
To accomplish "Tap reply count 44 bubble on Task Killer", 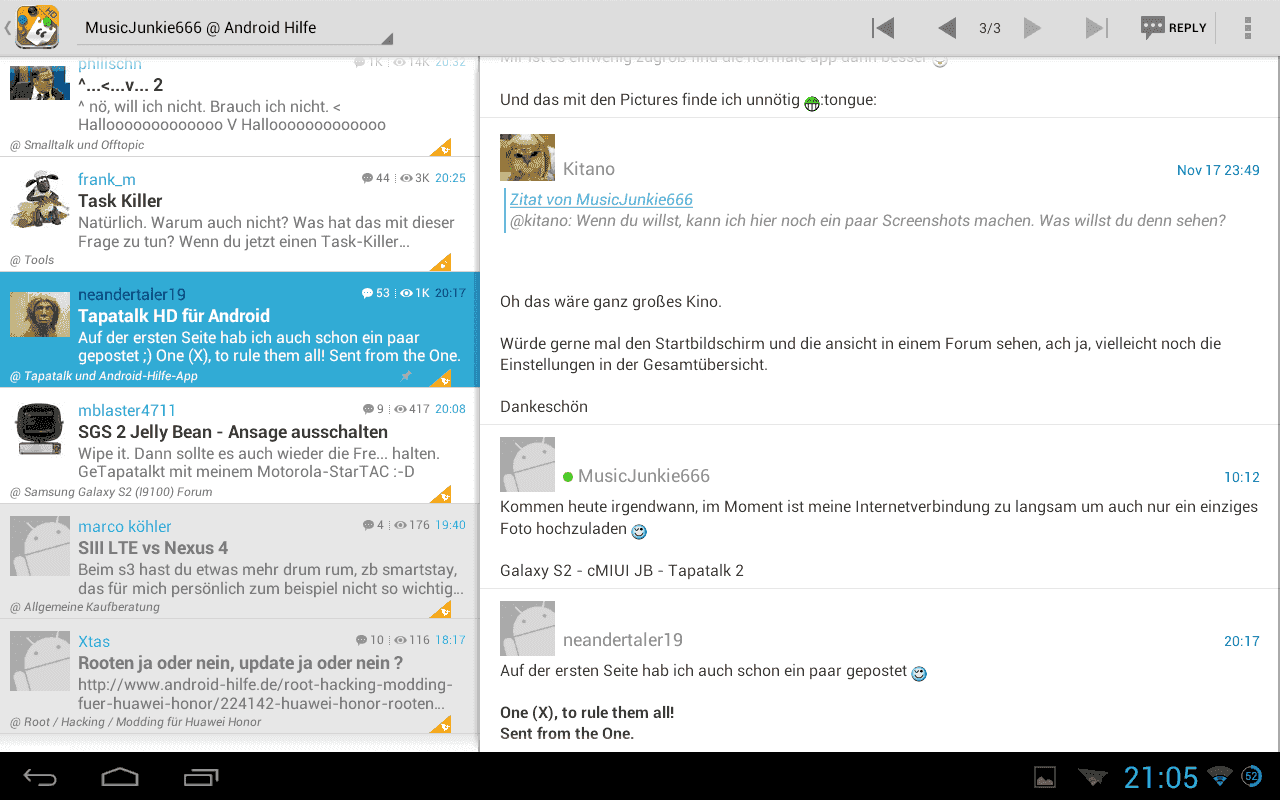I will (376, 178).
